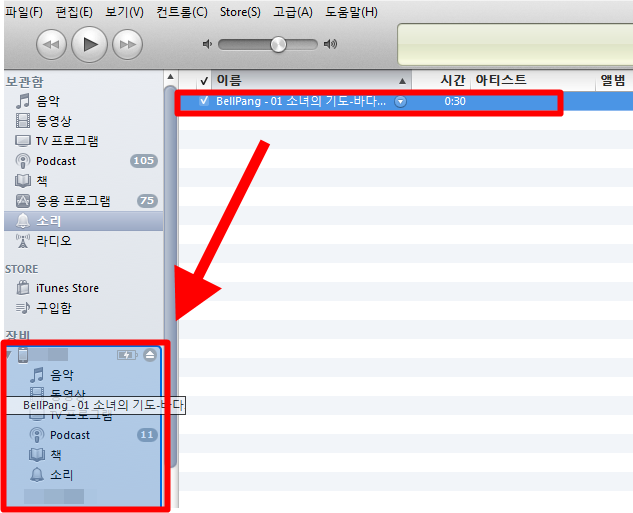
Task: Click the 응용 프로그램 75 count badge
Action: 147,201
